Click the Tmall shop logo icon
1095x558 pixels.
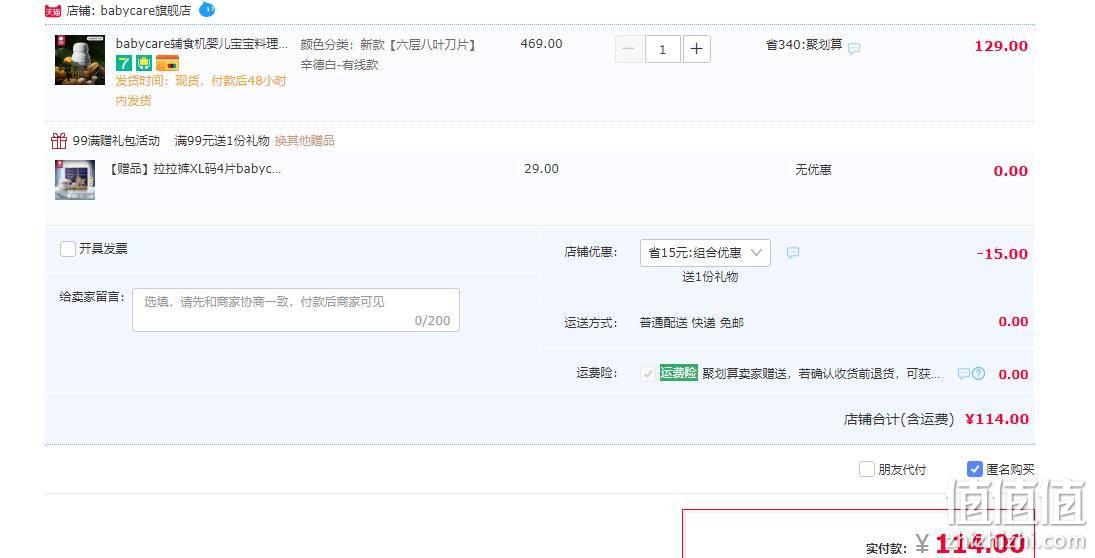(x=52, y=11)
